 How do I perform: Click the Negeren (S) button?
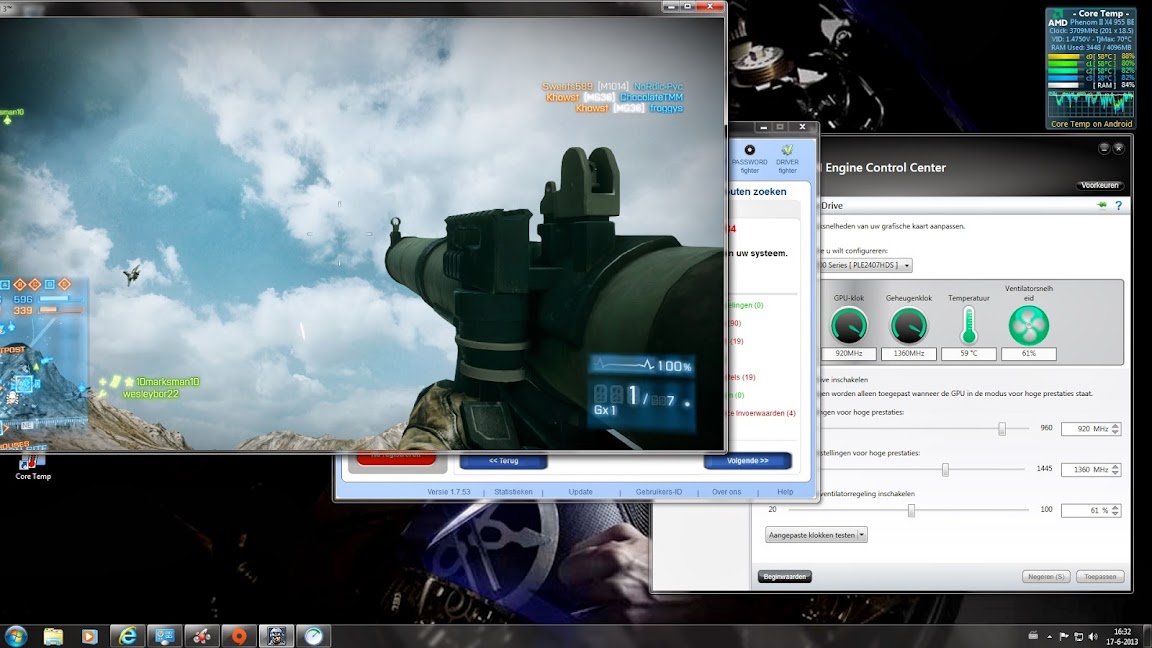pos(1046,577)
